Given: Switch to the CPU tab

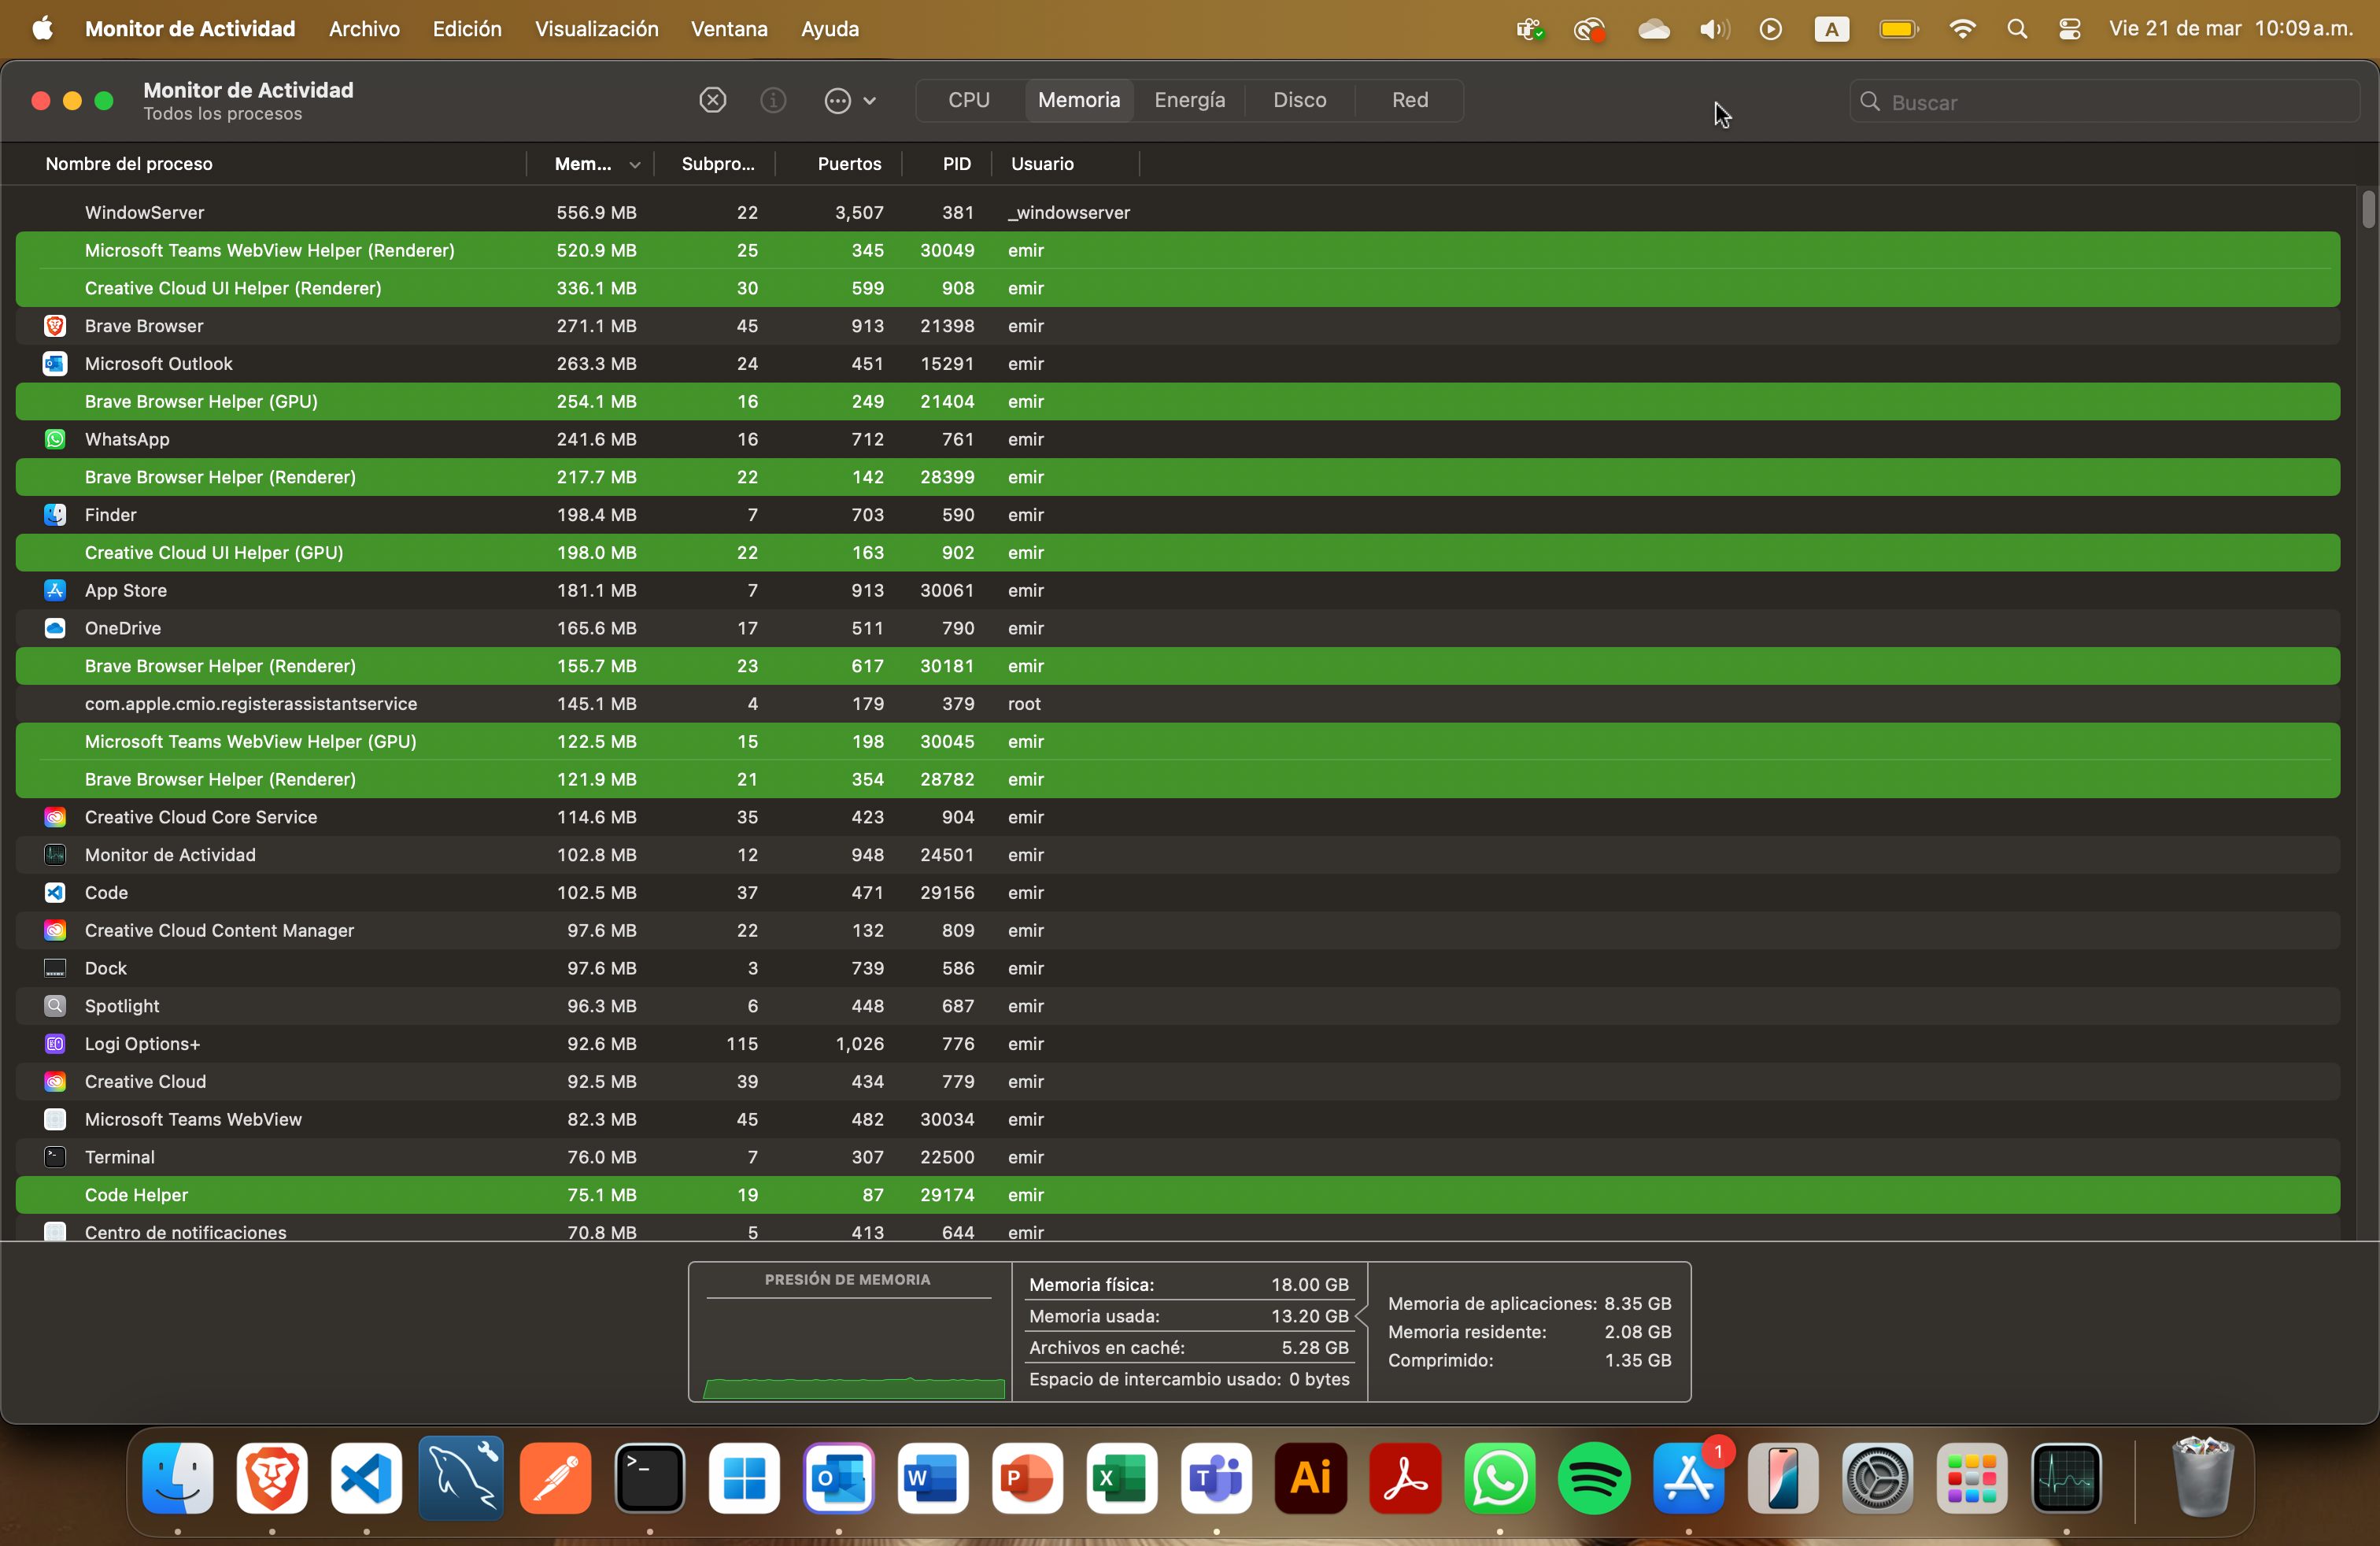Looking at the screenshot, I should click(968, 100).
